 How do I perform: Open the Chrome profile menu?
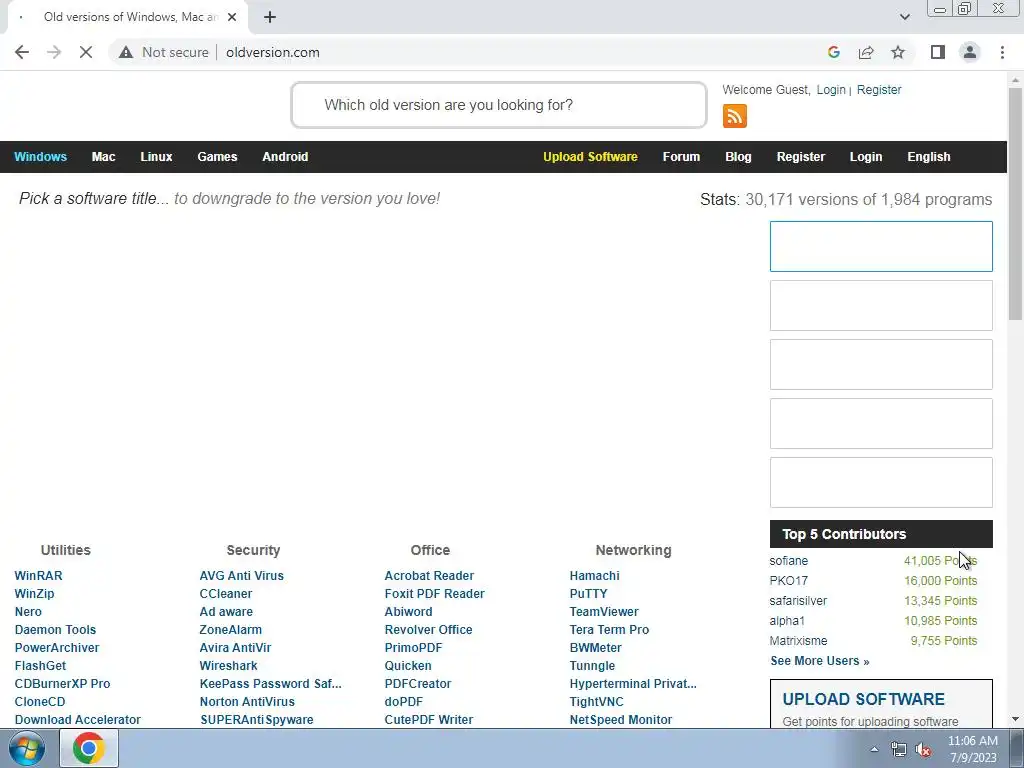[x=970, y=52]
